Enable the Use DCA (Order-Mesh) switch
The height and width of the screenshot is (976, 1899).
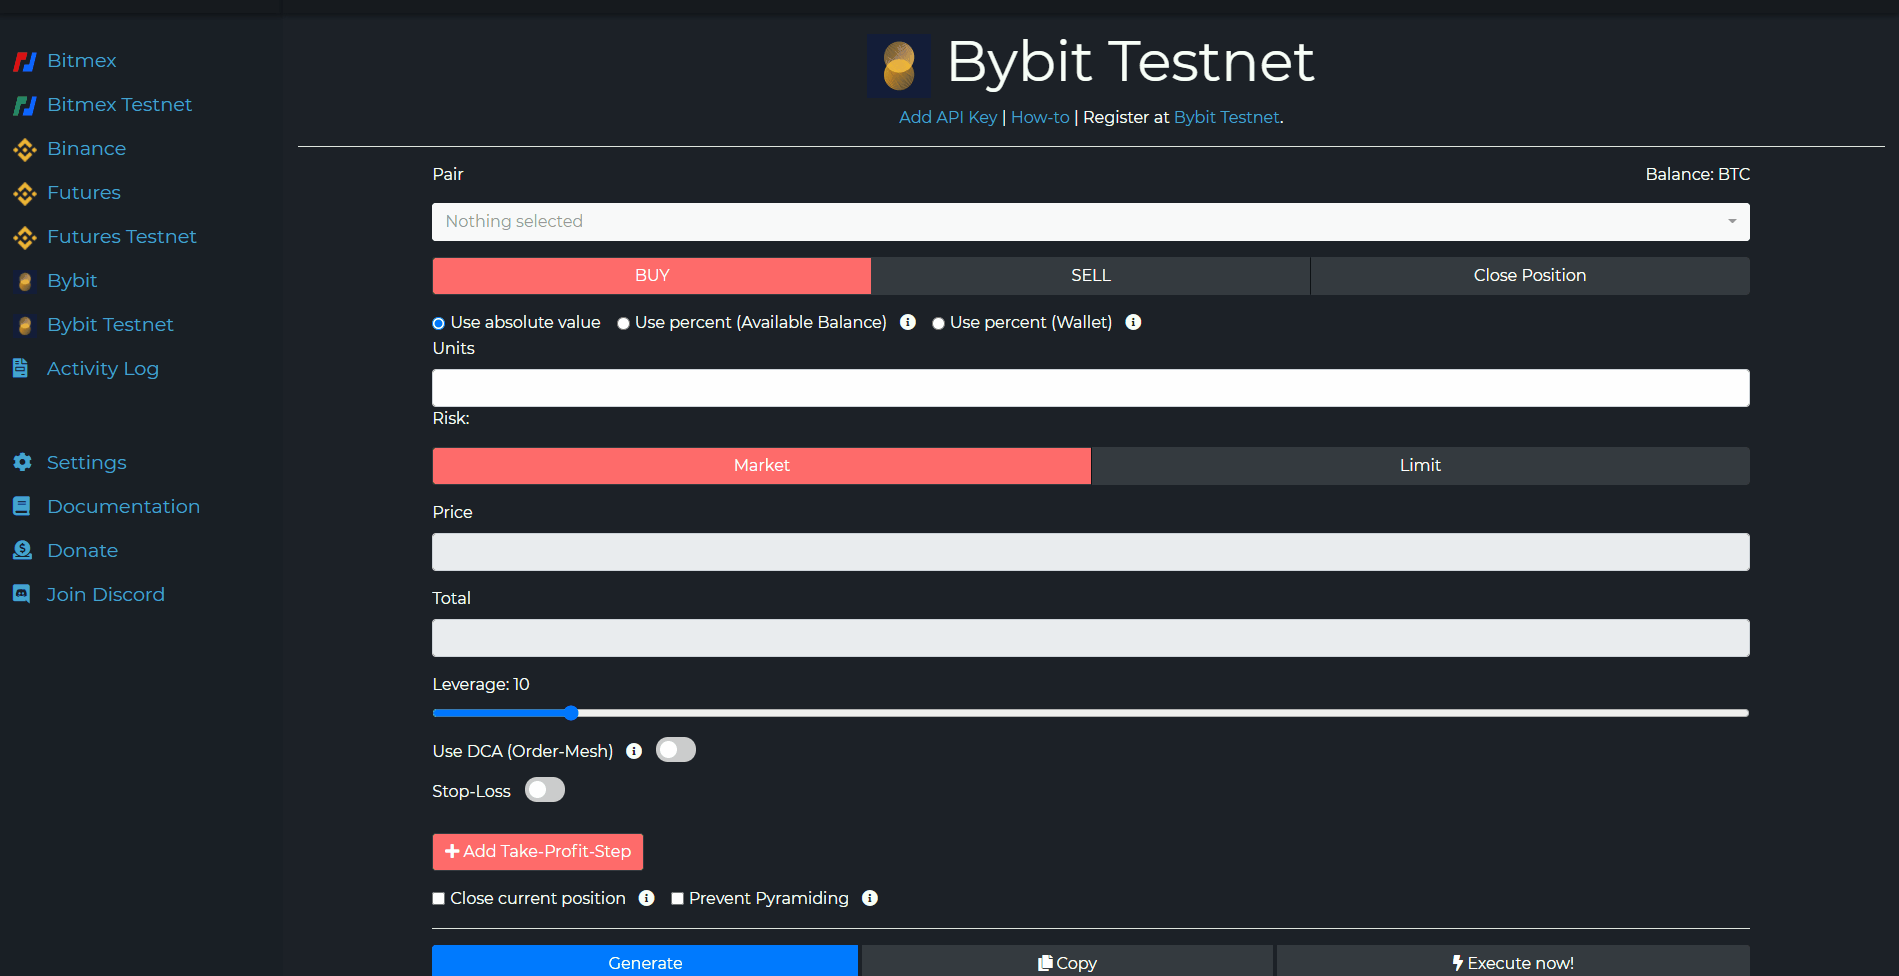(676, 750)
